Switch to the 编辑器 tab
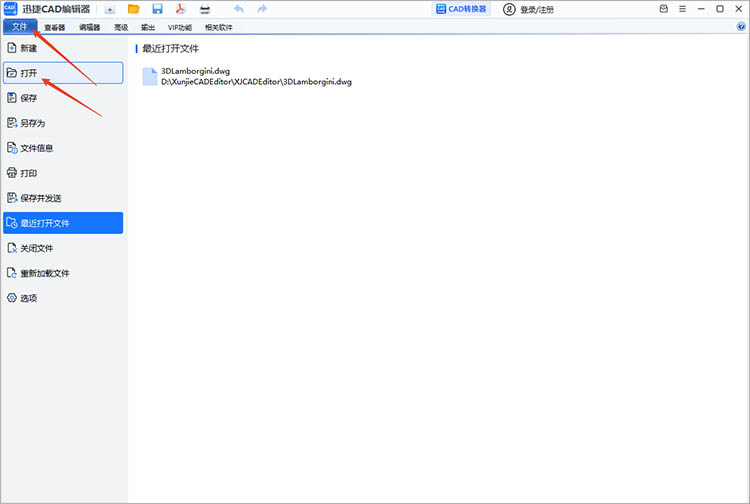750x504 pixels. pos(89,27)
